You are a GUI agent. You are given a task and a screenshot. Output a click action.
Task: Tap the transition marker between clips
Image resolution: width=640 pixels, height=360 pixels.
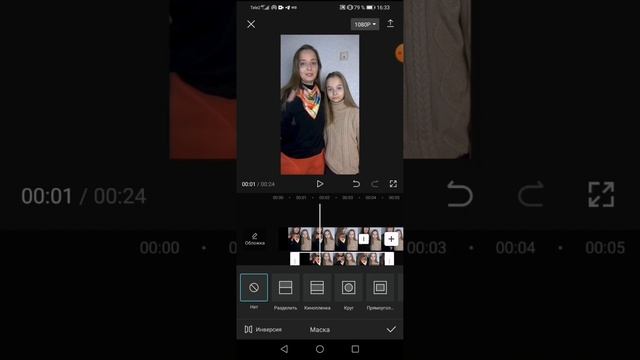pos(364,239)
